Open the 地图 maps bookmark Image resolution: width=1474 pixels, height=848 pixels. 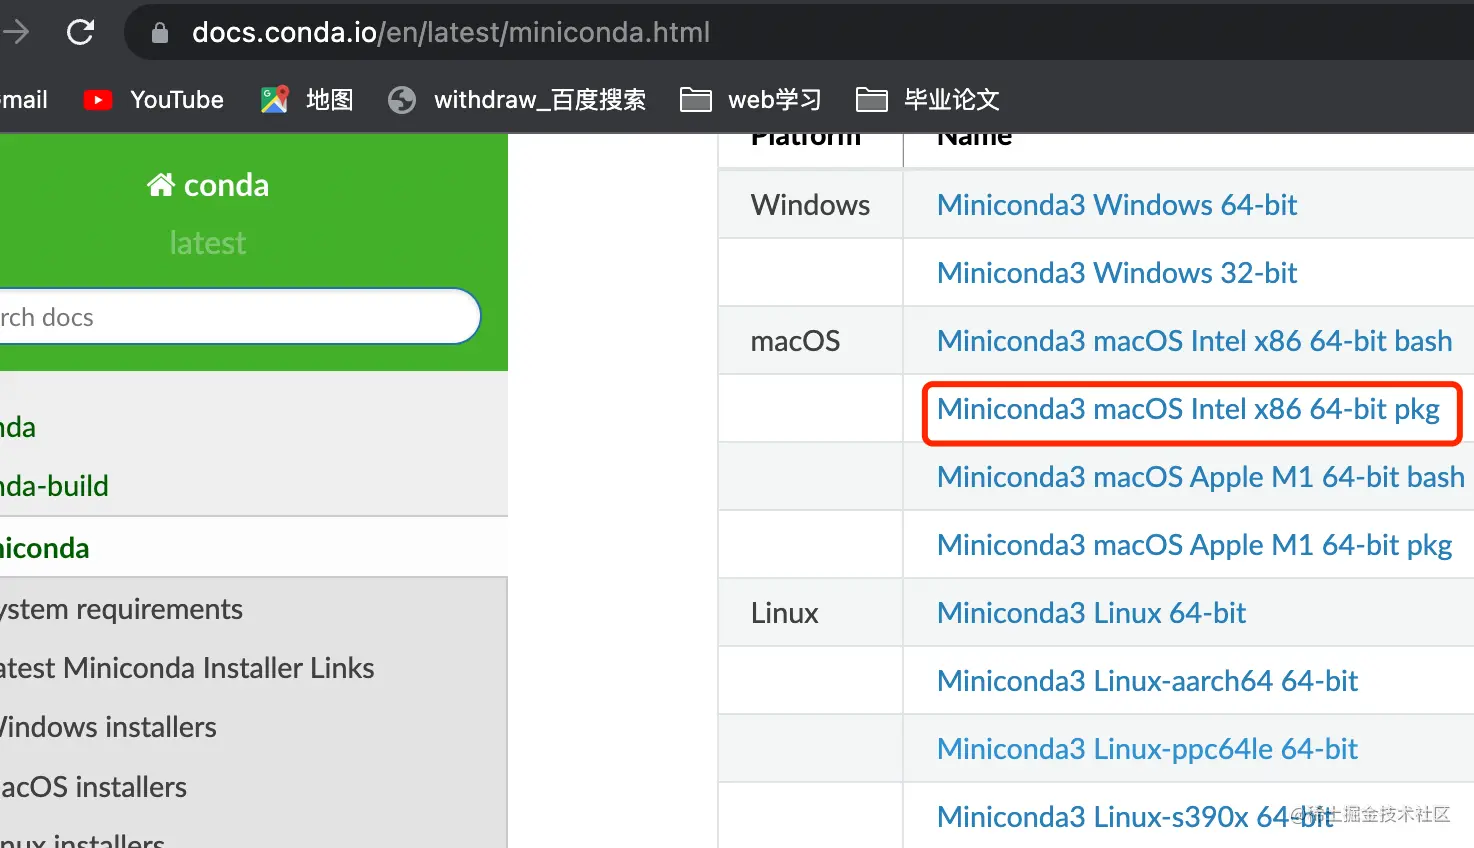click(306, 99)
